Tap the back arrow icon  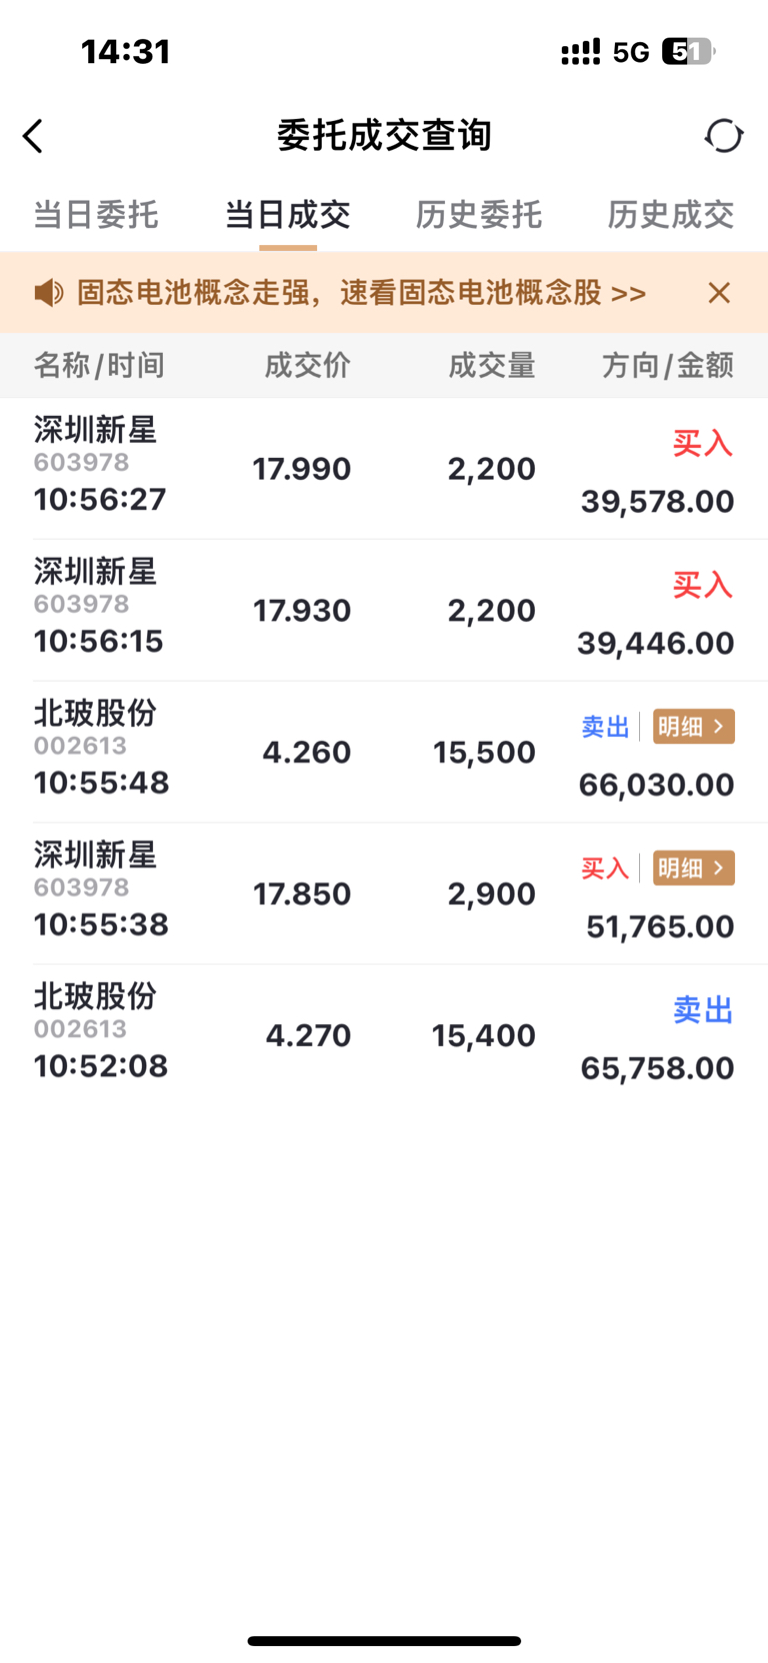[x=33, y=136]
